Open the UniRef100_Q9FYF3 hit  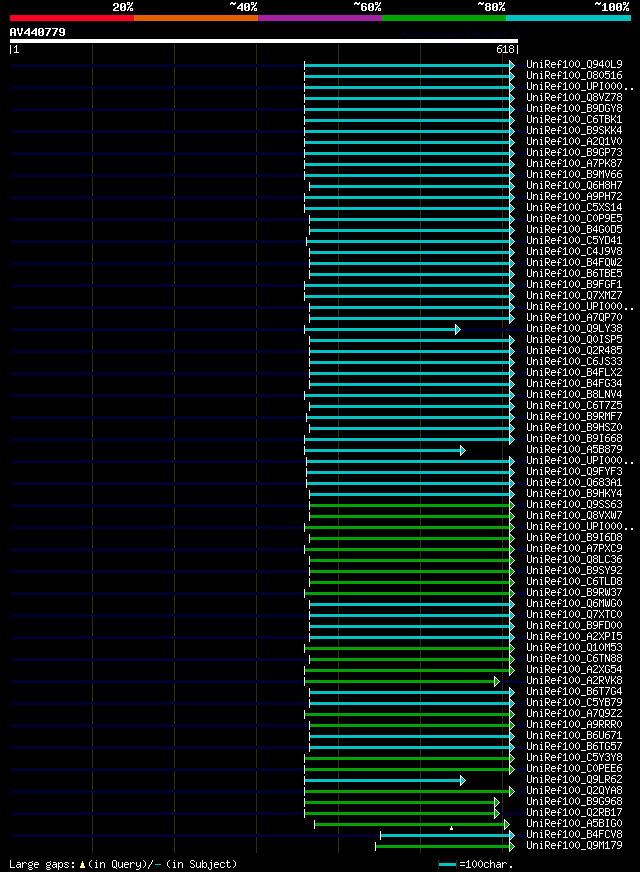tap(574, 472)
